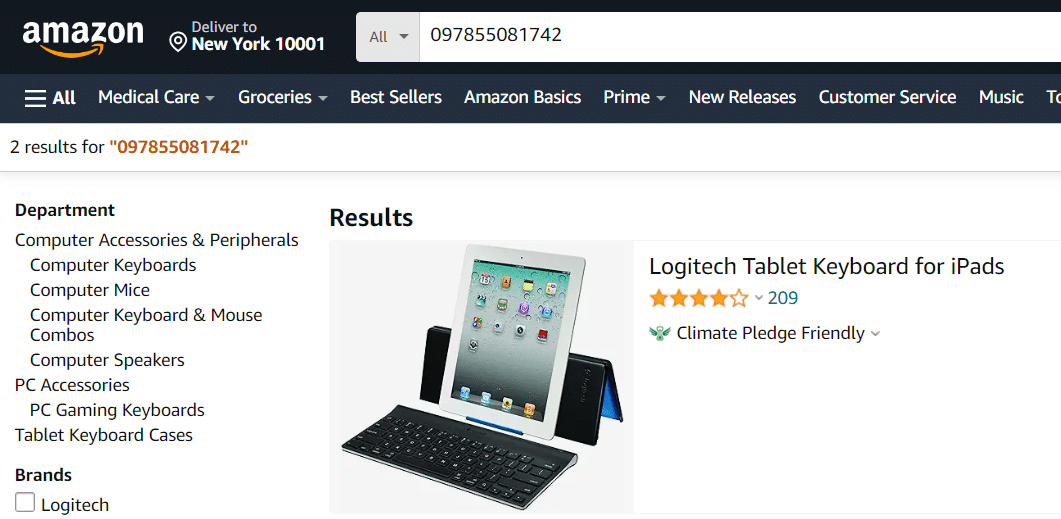The width and height of the screenshot is (1061, 519).
Task: Expand the rating breakdown chevron
Action: (759, 298)
